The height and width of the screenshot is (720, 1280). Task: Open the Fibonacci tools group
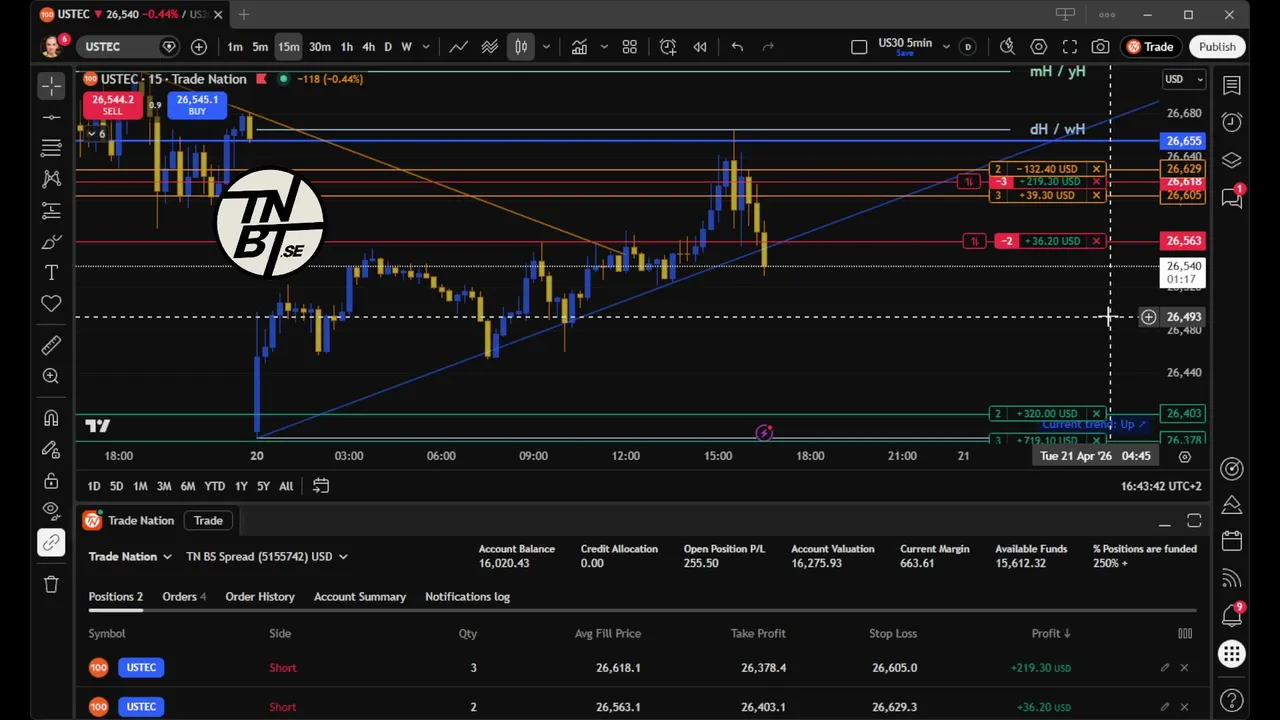tap(51, 148)
